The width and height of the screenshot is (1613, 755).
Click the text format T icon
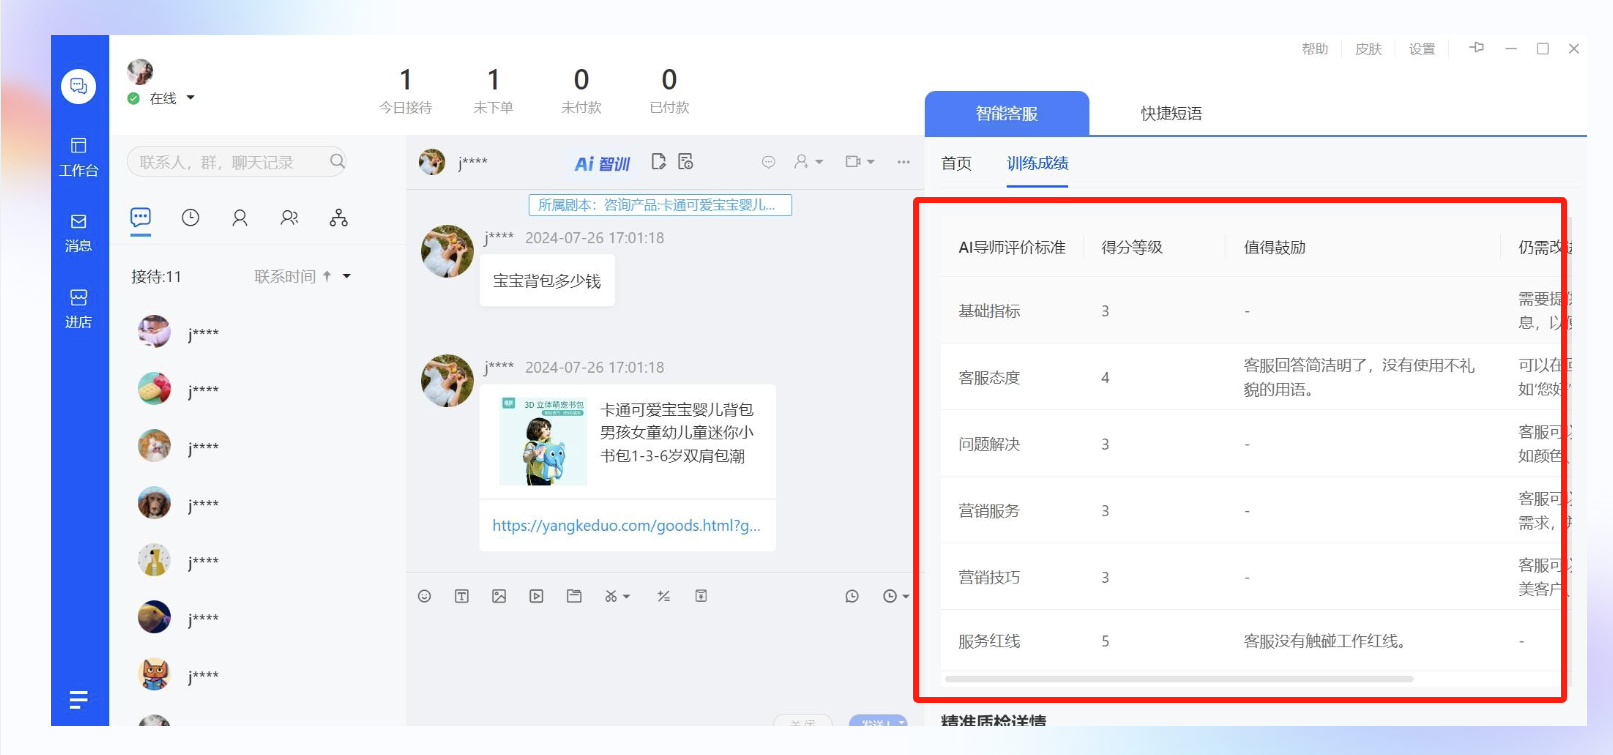[461, 596]
